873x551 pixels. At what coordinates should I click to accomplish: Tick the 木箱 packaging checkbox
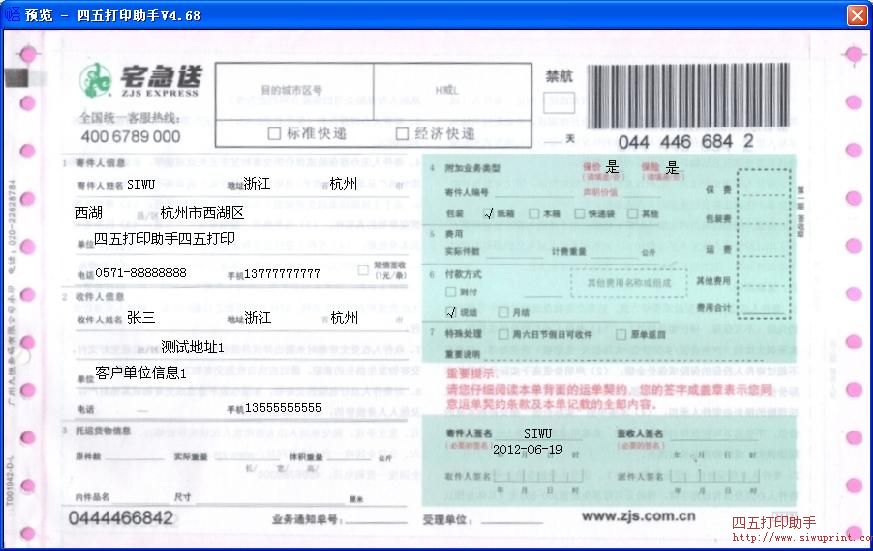(x=534, y=213)
